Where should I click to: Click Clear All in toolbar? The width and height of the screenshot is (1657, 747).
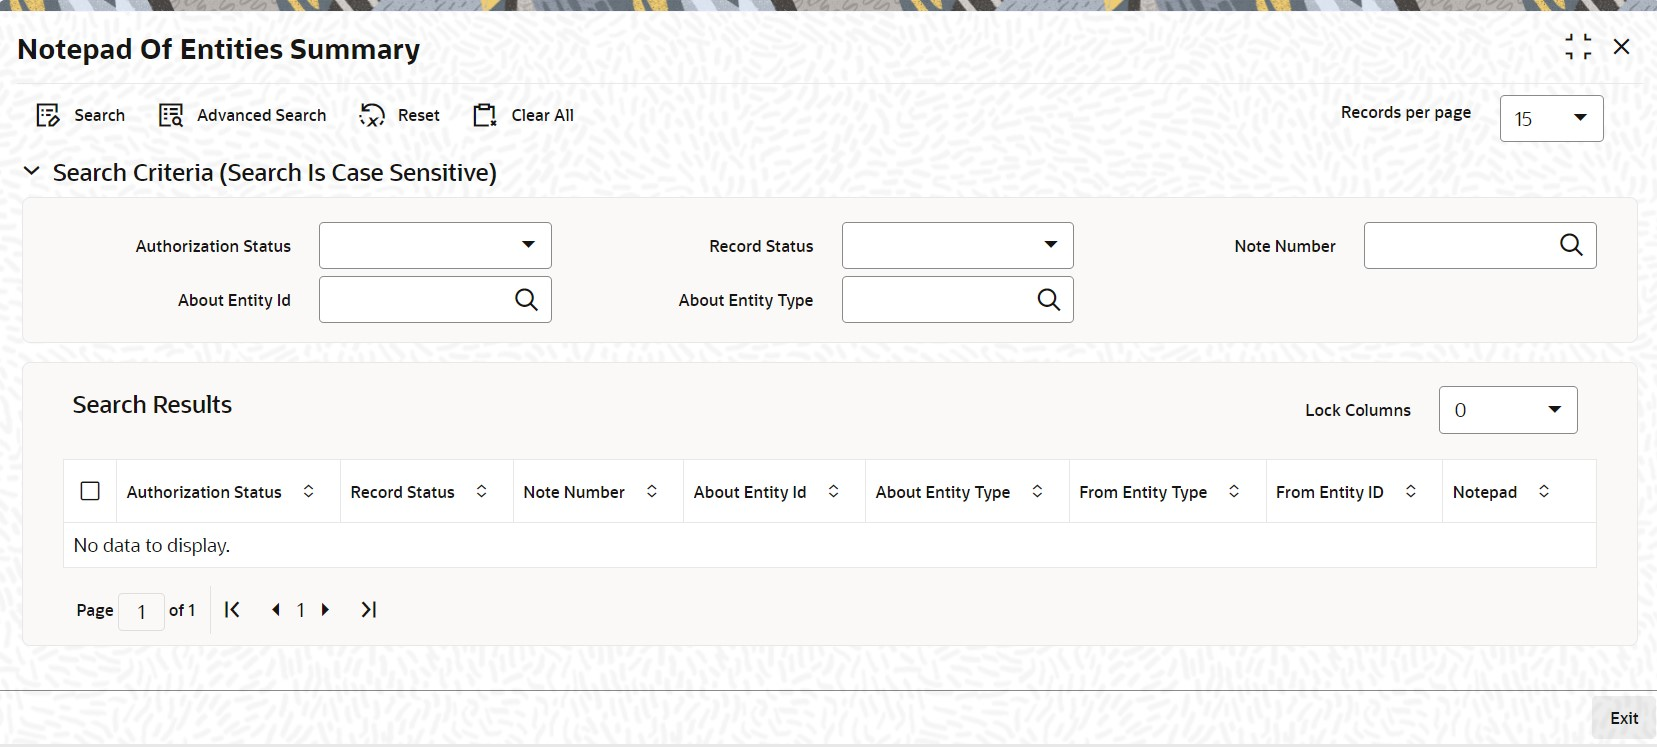click(523, 116)
